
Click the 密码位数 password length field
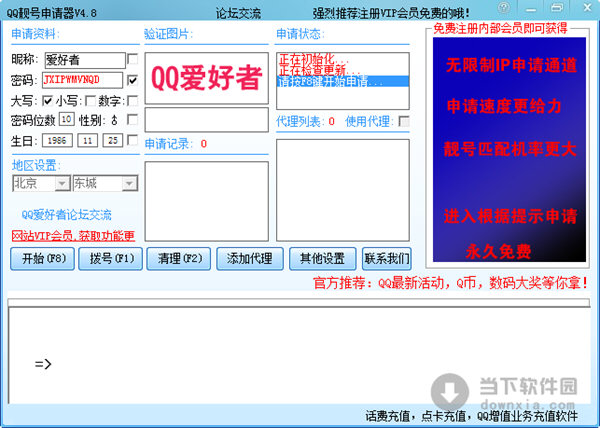[x=67, y=119]
